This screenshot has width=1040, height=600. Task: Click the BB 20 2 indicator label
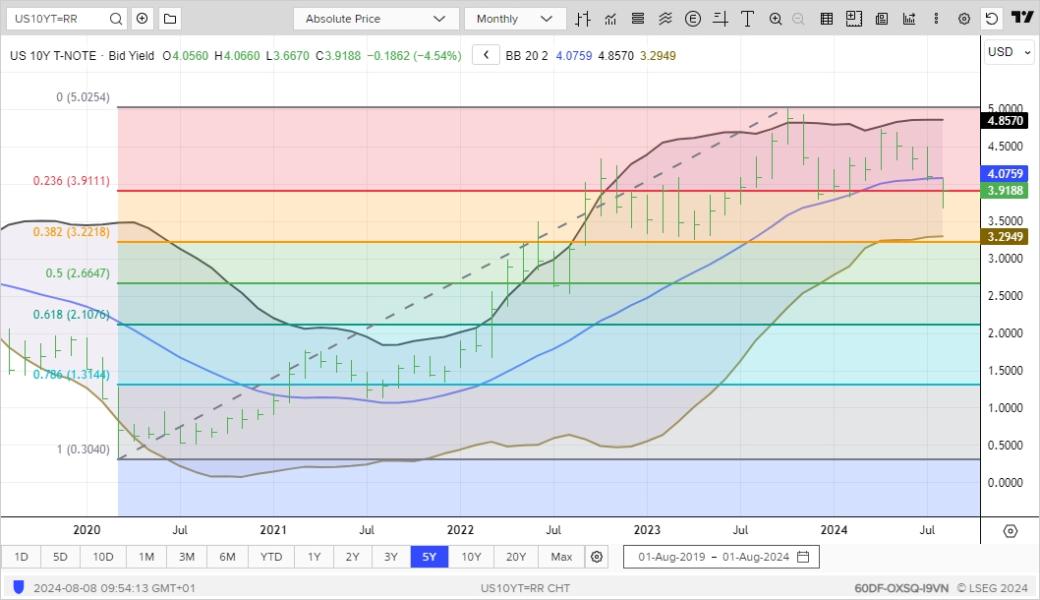click(527, 56)
